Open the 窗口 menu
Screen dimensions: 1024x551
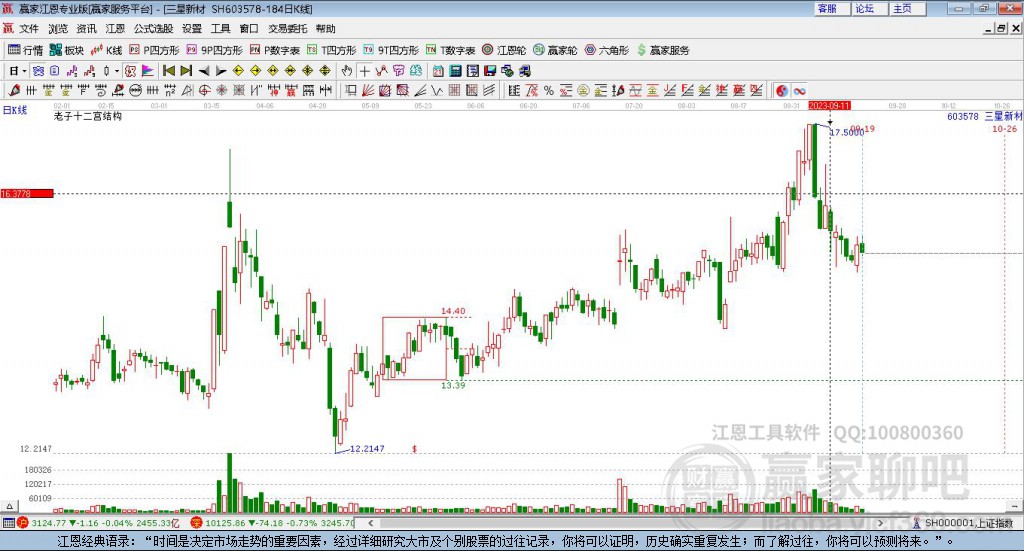pos(249,29)
